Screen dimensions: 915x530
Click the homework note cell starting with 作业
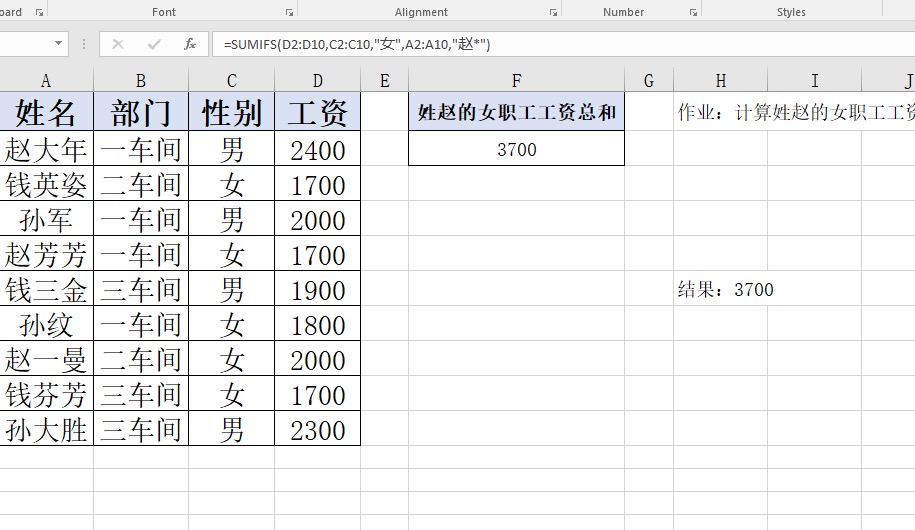tap(796, 111)
